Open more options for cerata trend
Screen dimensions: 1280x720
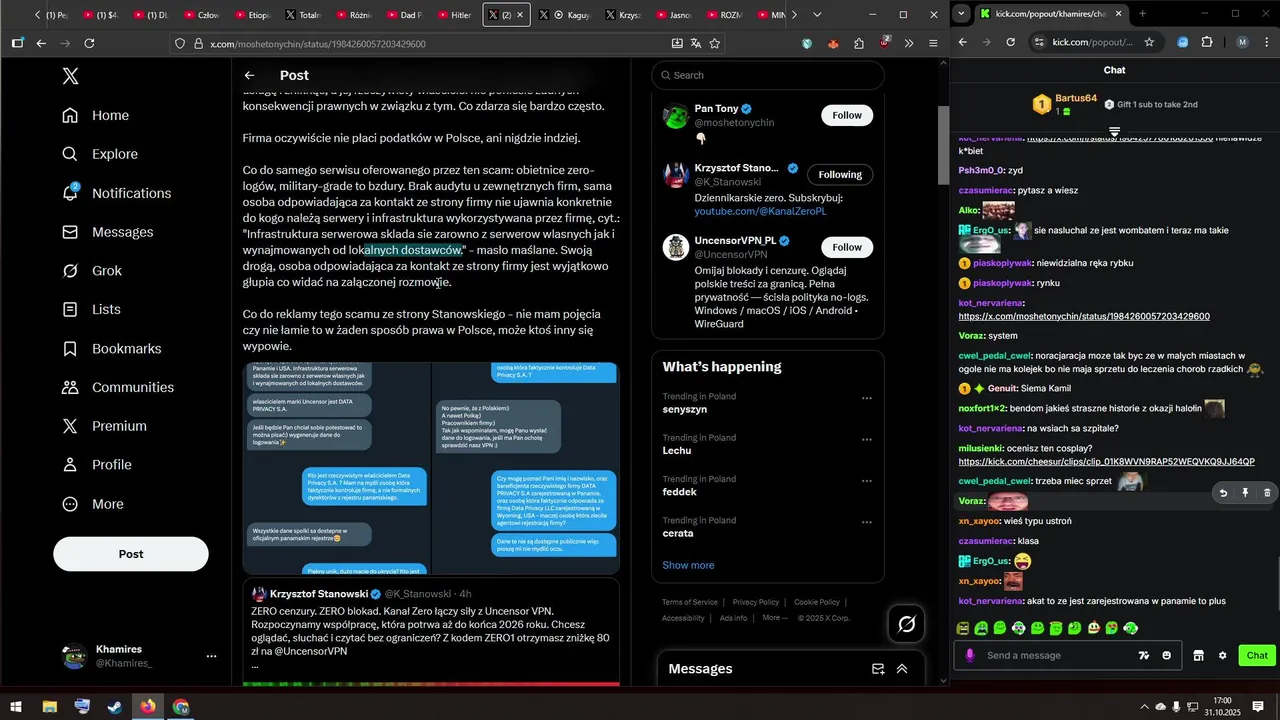pos(867,521)
